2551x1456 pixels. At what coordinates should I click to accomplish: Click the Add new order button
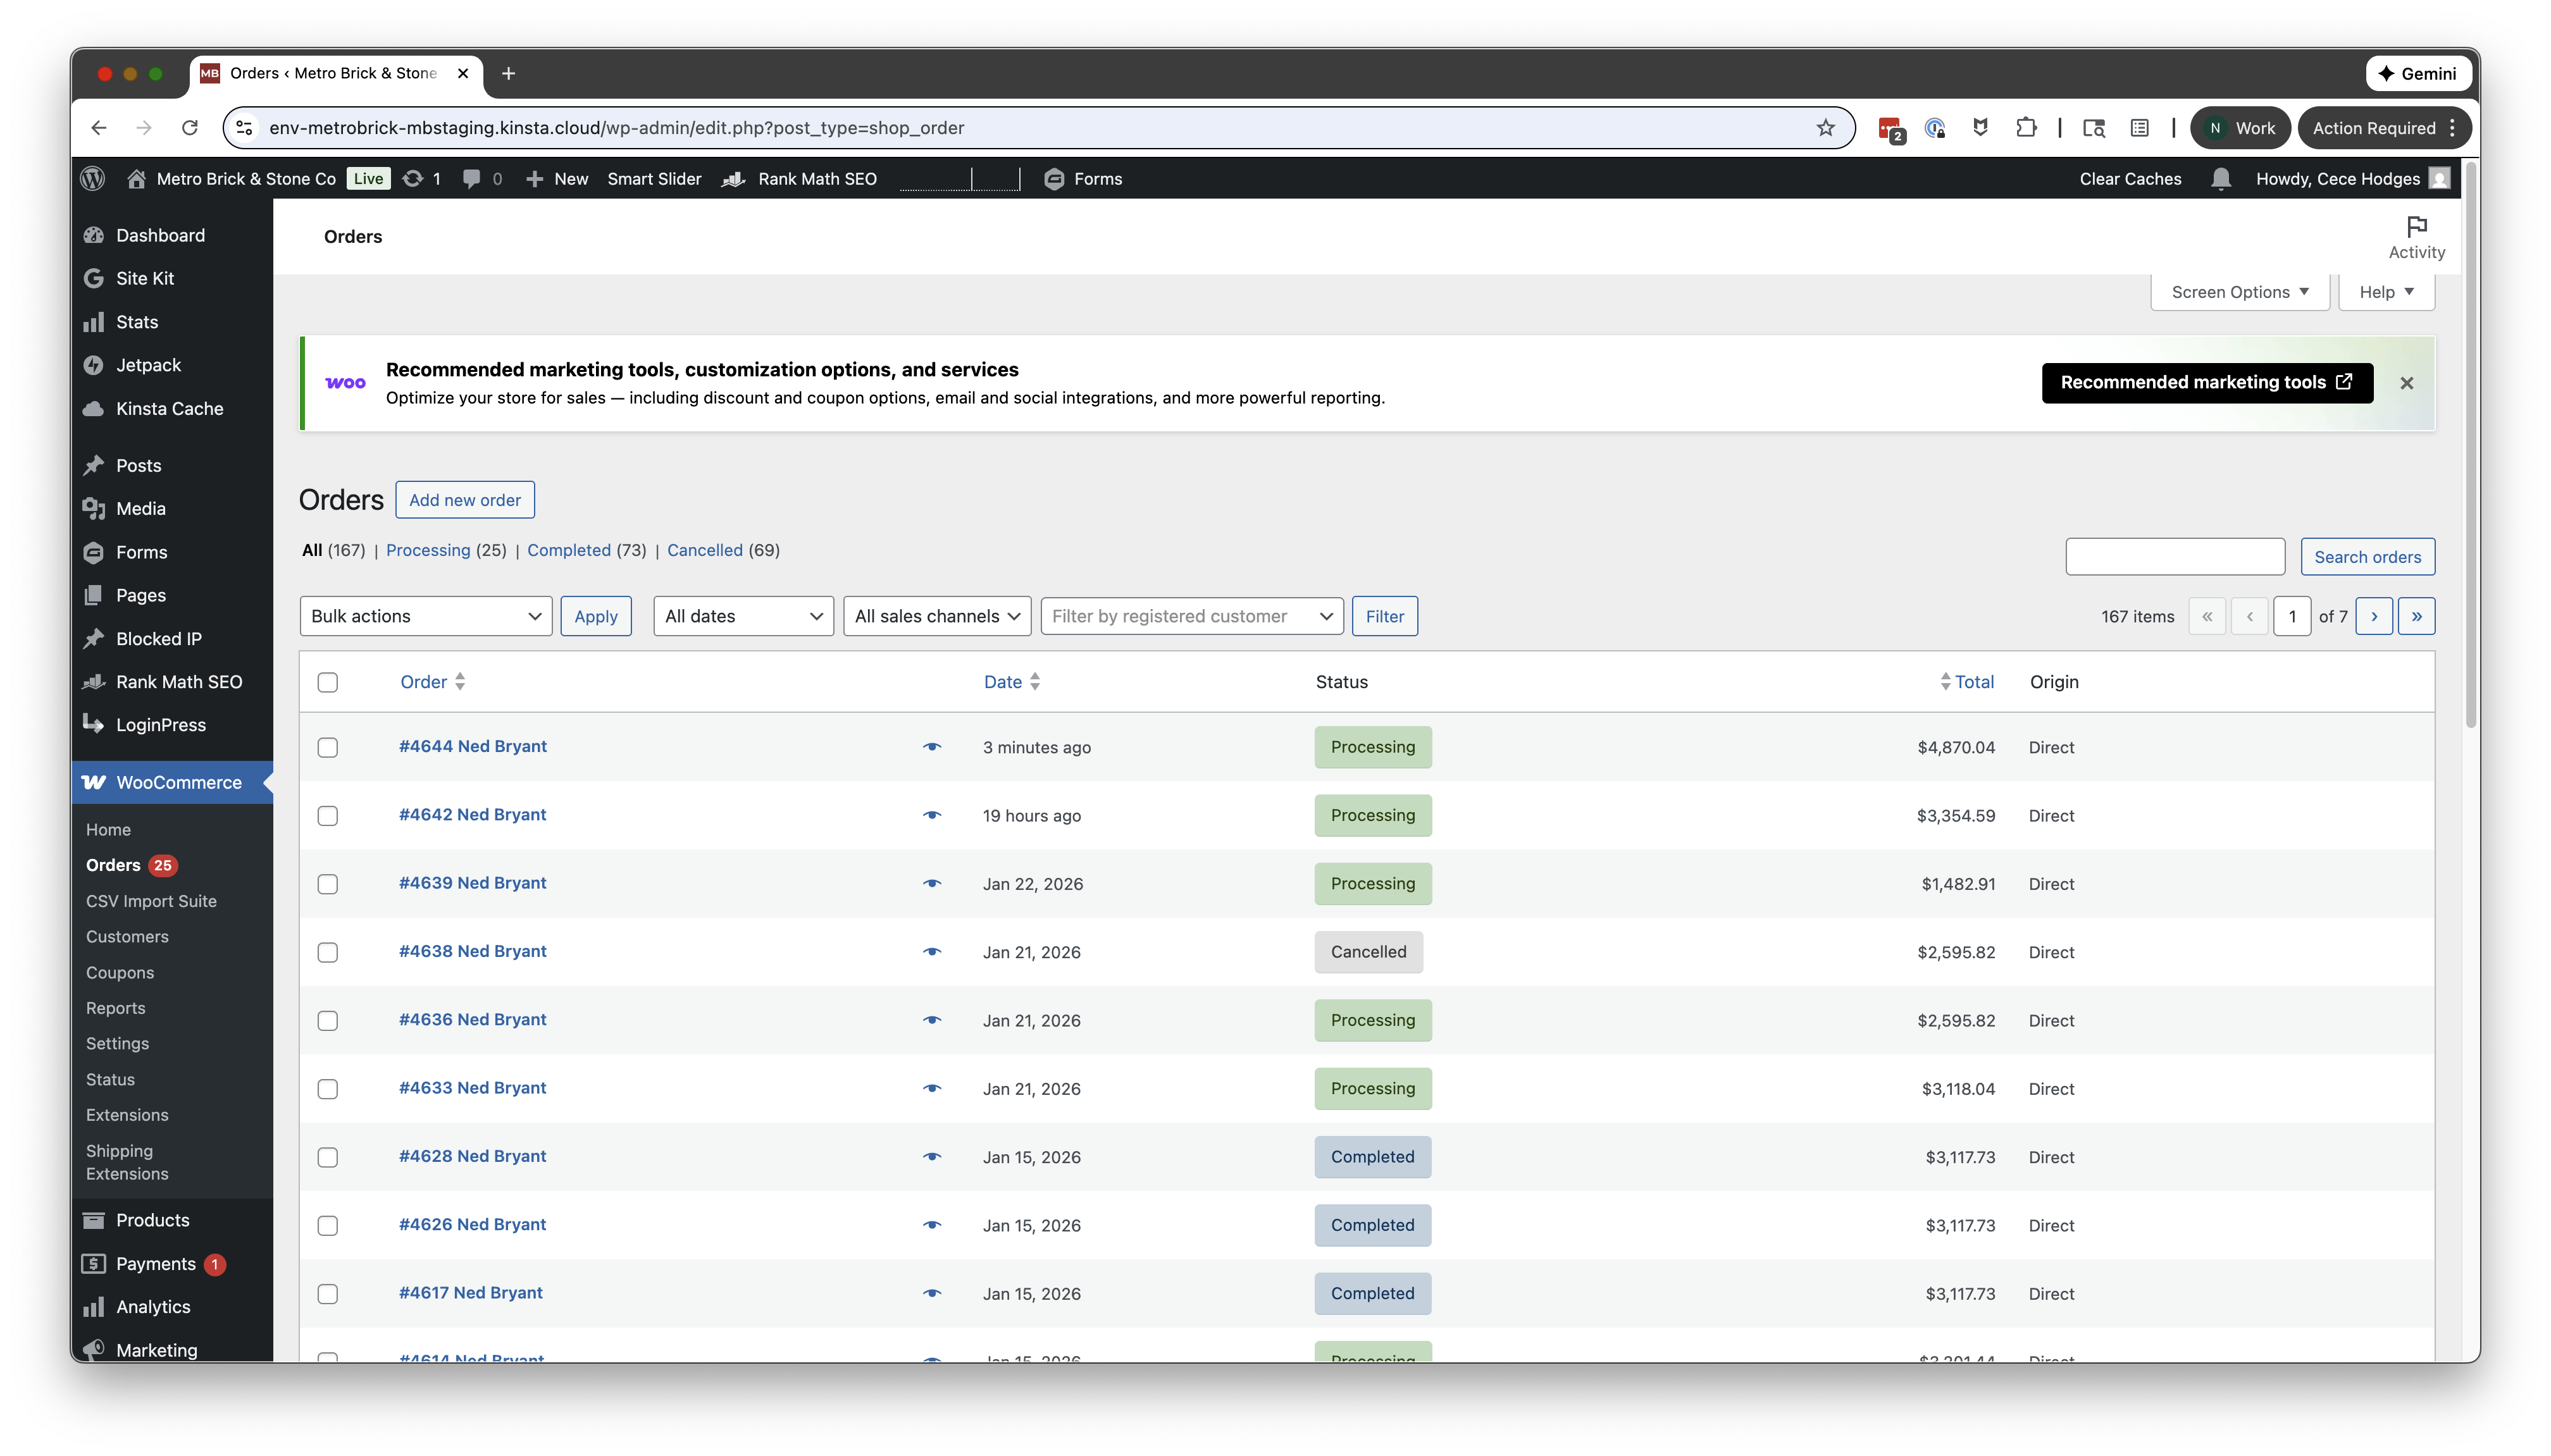tap(464, 499)
